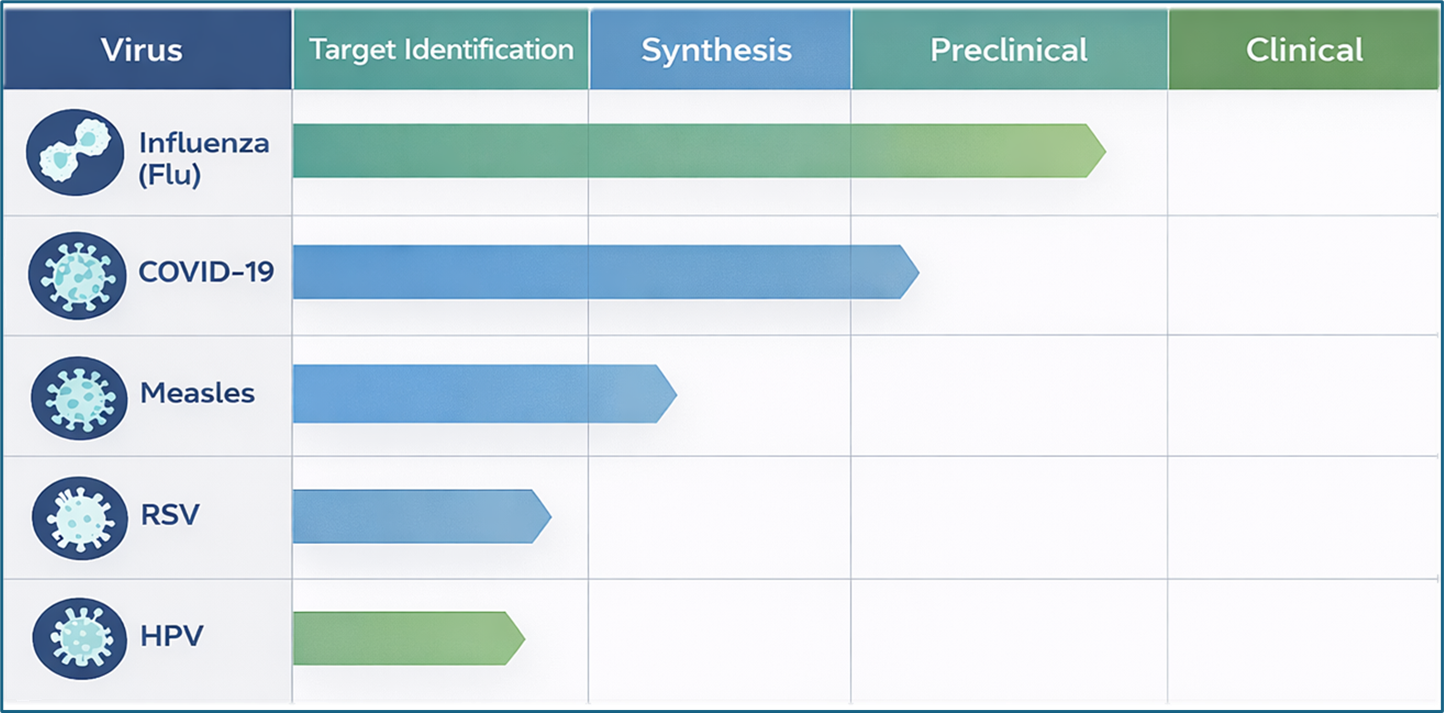Screen dimensions: 1444x713
Task: Click the RSV text label
Action: (170, 515)
